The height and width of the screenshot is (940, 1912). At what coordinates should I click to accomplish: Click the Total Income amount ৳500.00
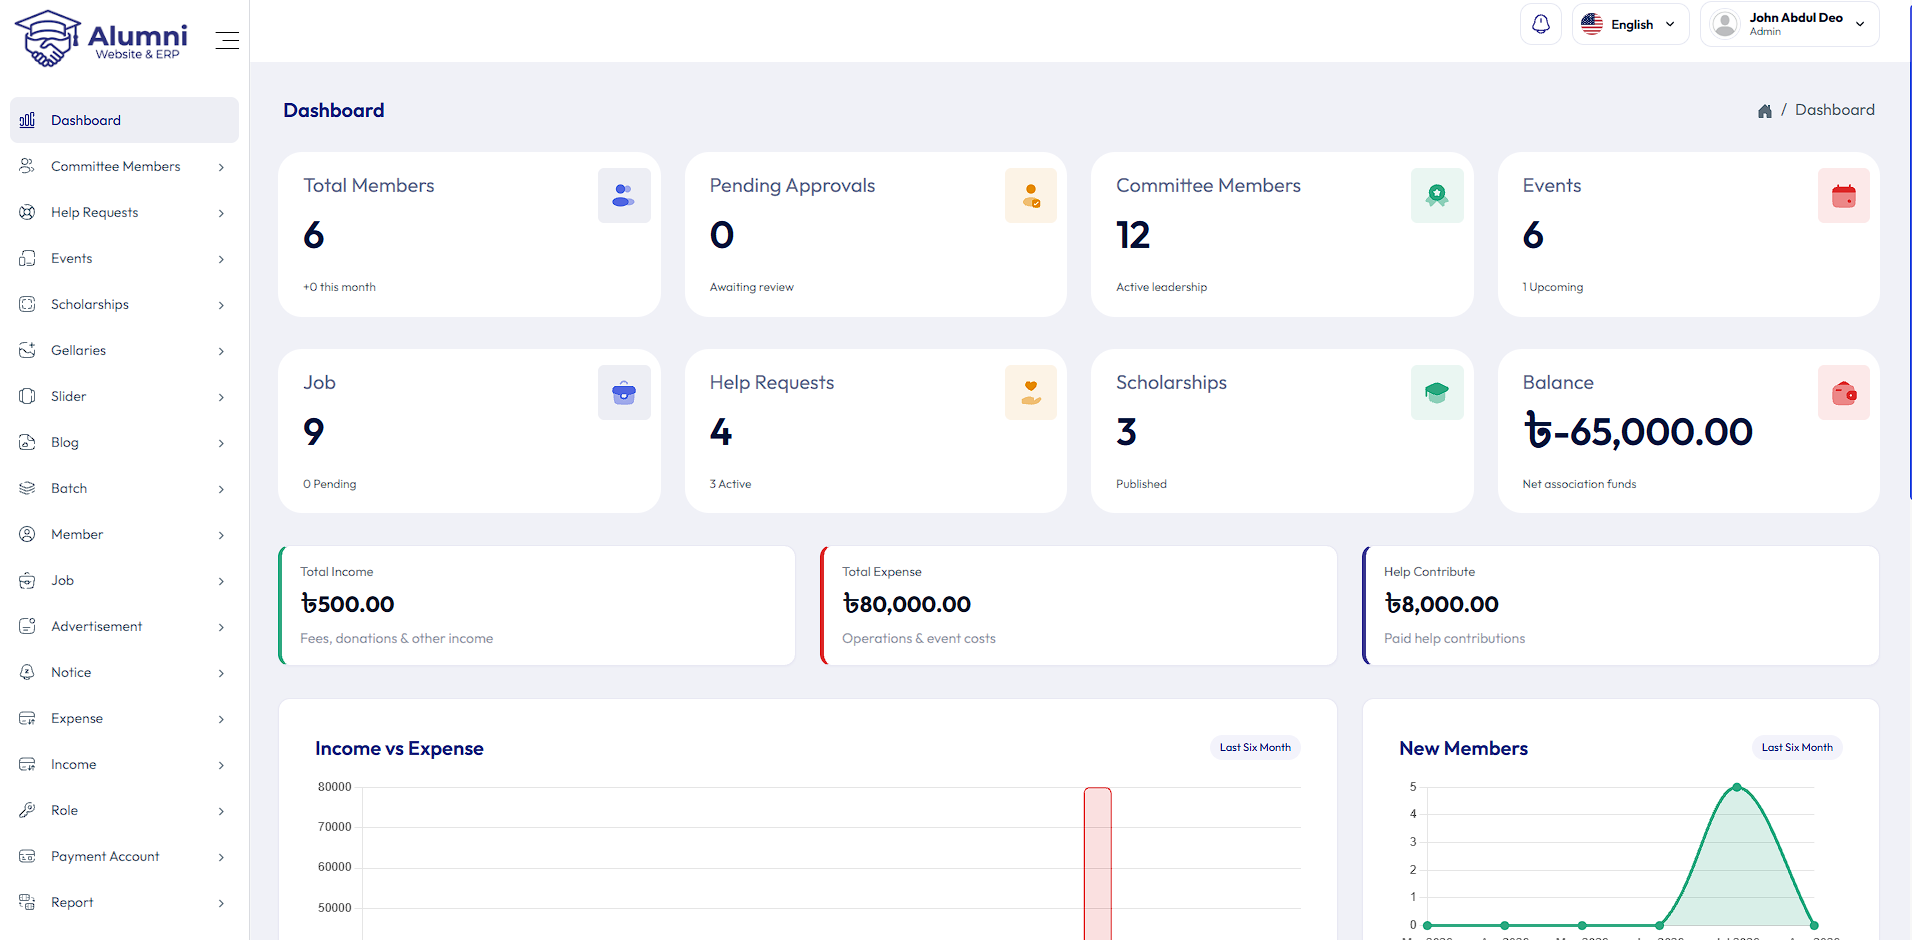coord(347,604)
